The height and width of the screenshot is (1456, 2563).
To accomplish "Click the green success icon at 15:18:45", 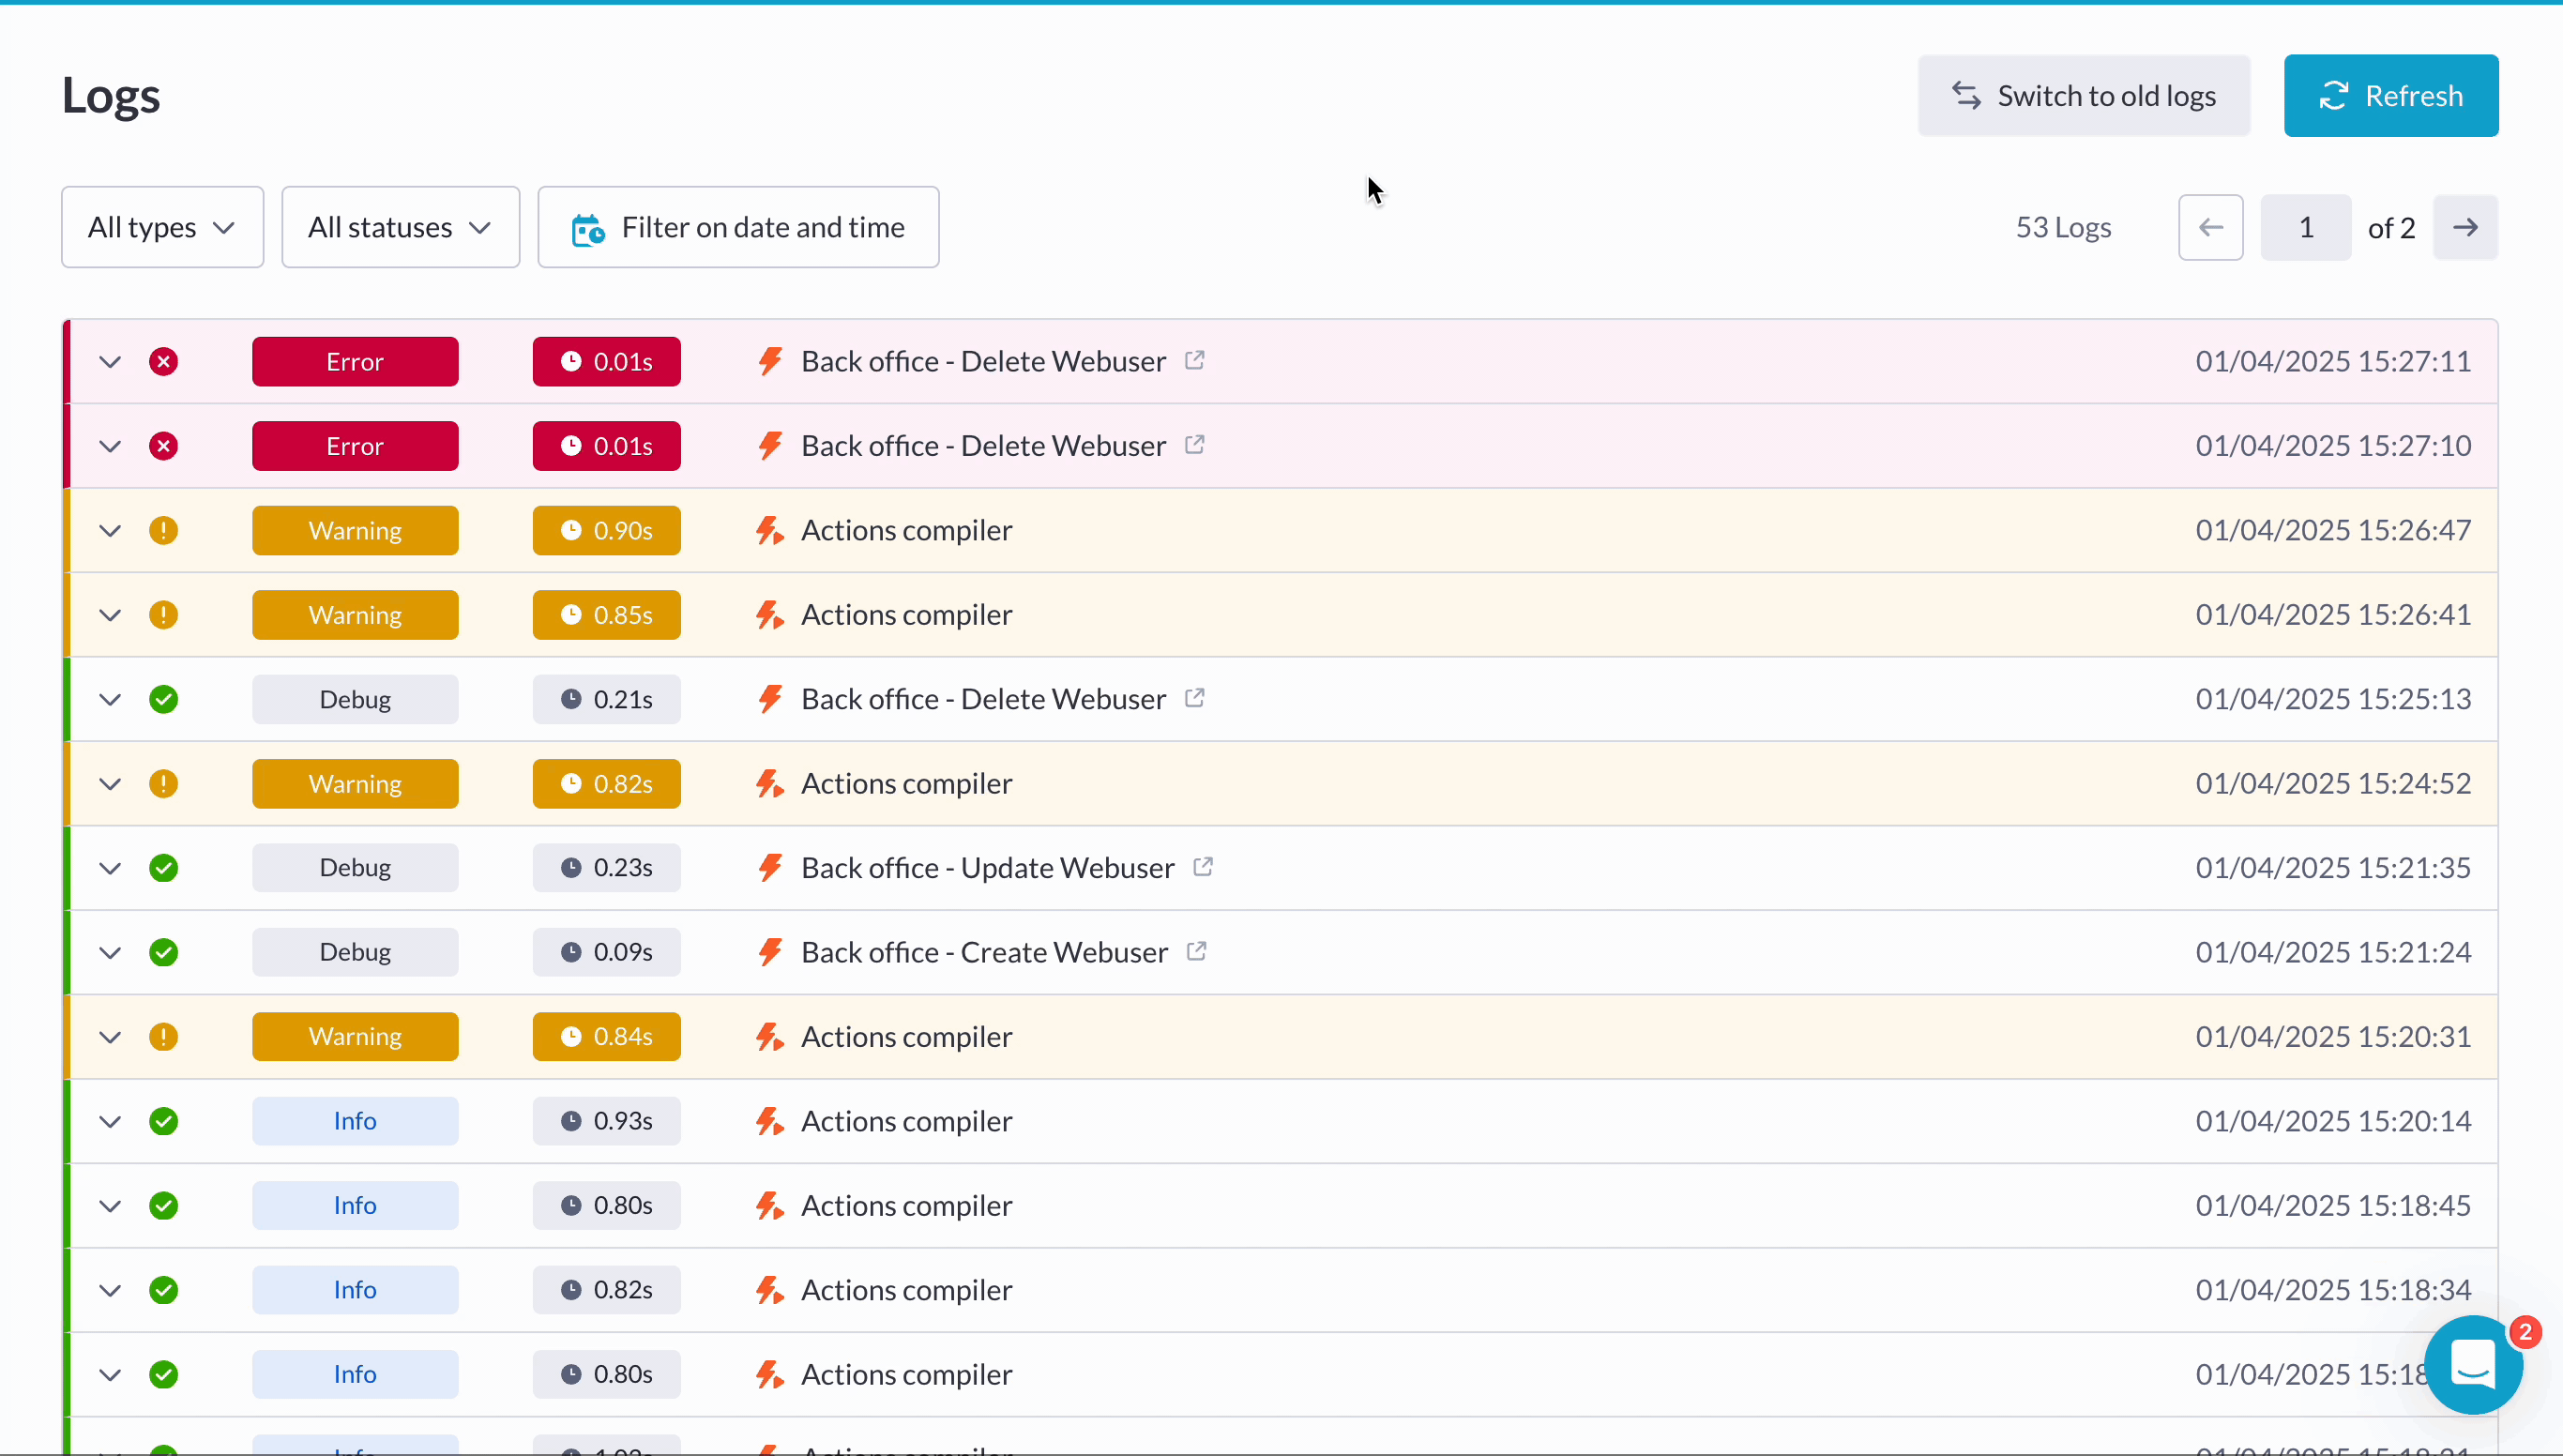I will (x=164, y=1206).
